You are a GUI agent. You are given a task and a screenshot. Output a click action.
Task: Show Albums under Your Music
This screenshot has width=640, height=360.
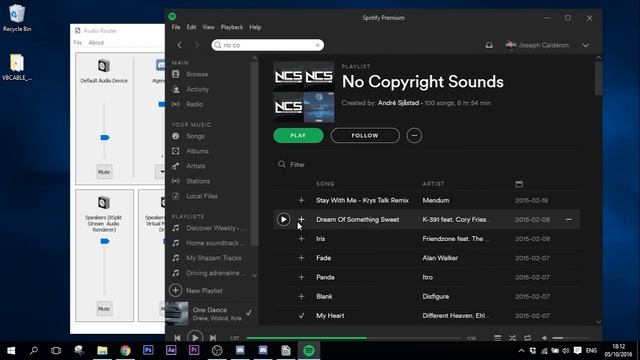(x=197, y=151)
